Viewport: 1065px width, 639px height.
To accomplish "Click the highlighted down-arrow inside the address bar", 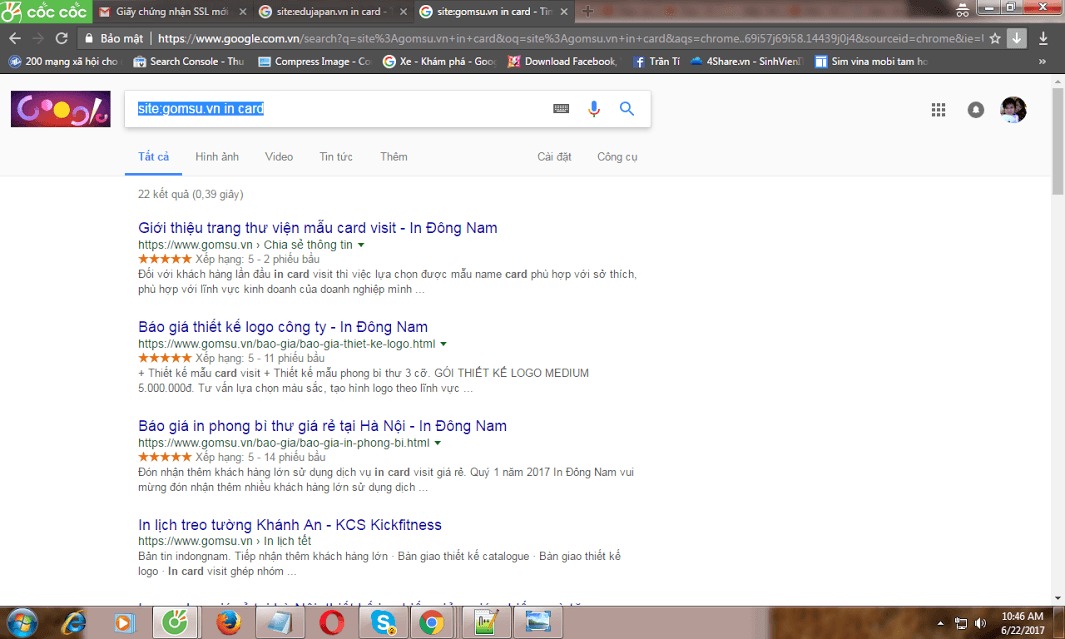I will (x=1017, y=39).
